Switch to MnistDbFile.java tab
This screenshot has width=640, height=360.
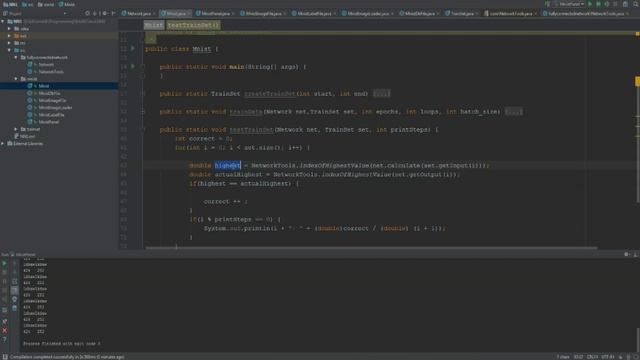pos(420,13)
